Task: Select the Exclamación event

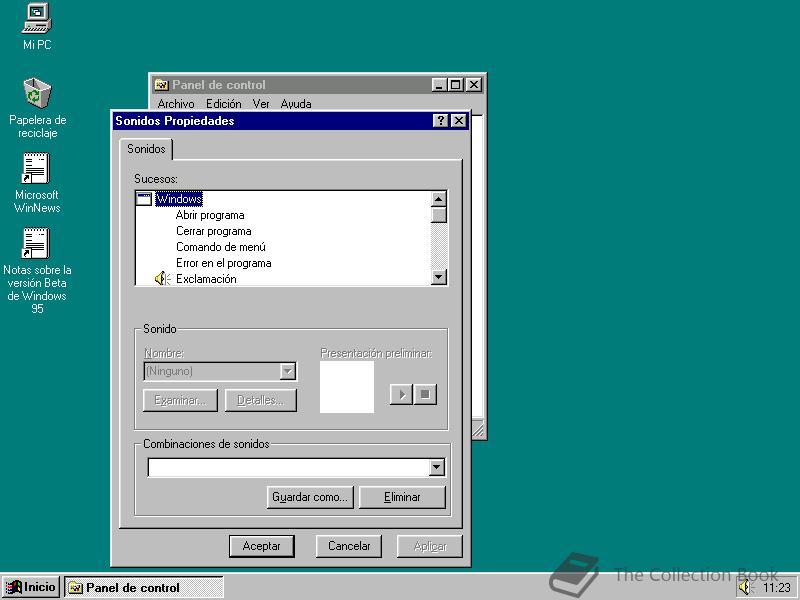Action: pos(206,279)
